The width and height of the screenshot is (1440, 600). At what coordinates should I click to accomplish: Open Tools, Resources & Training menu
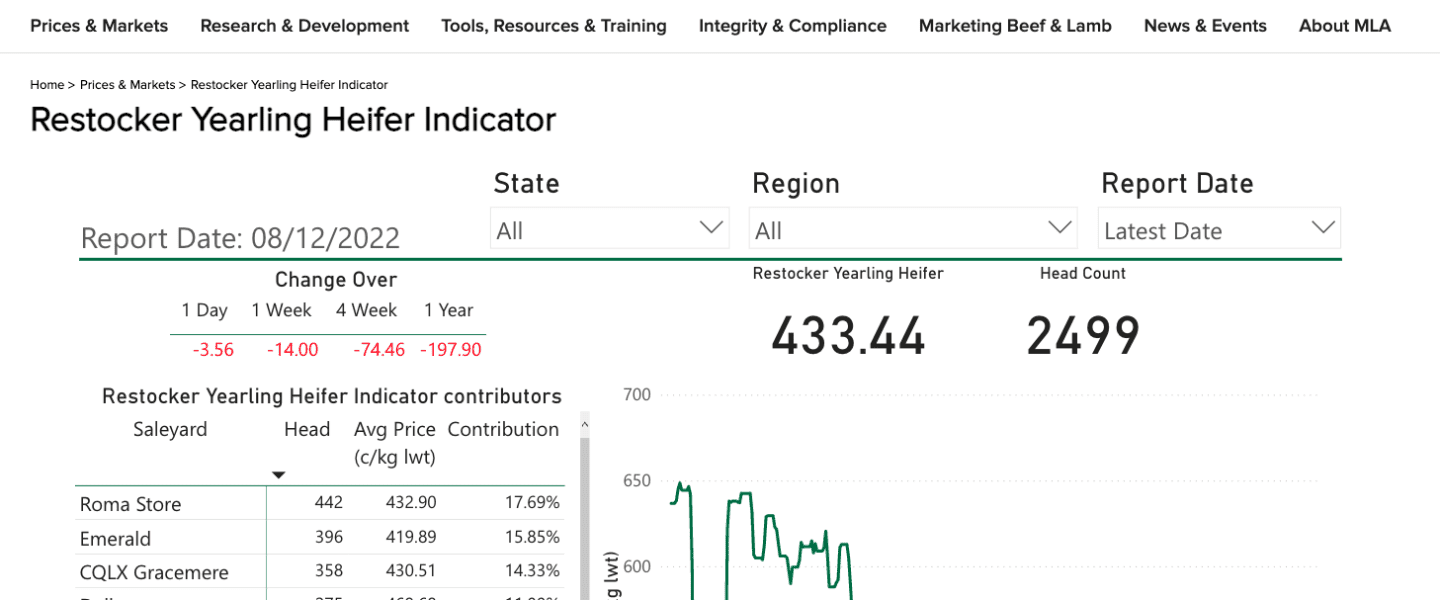pyautogui.click(x=554, y=26)
